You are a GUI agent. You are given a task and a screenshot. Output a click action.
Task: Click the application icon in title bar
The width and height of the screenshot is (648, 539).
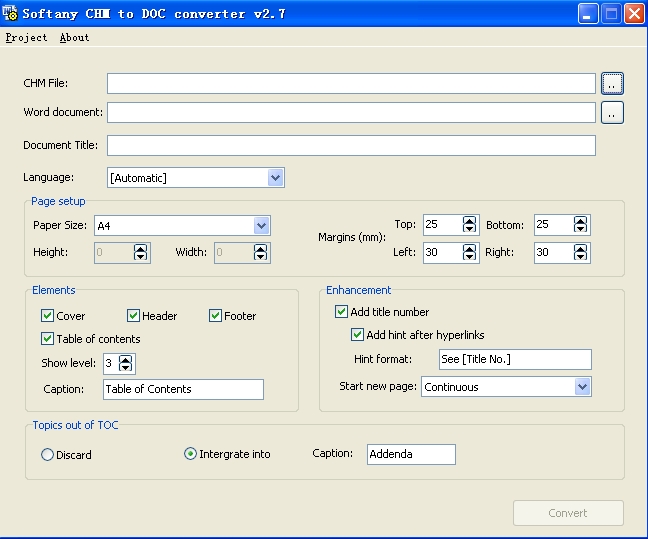point(10,14)
